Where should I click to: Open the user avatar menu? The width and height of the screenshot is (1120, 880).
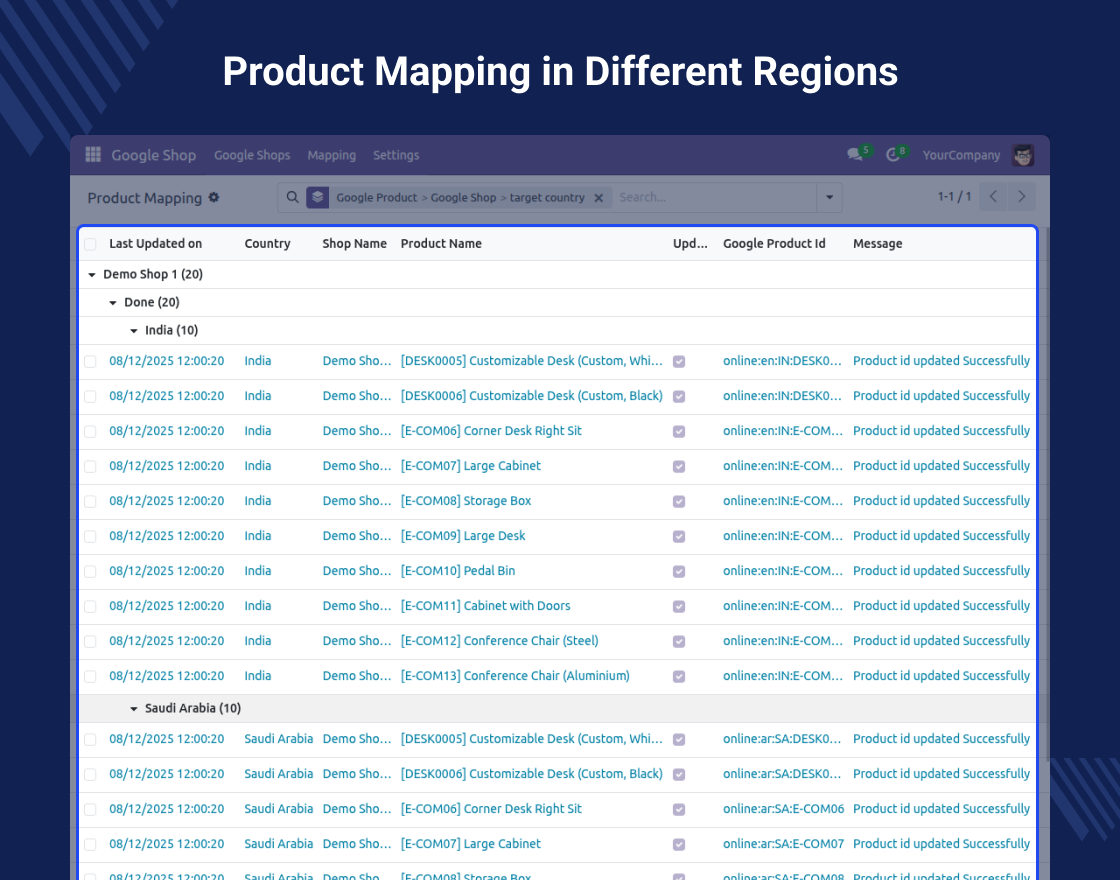pos(1023,155)
